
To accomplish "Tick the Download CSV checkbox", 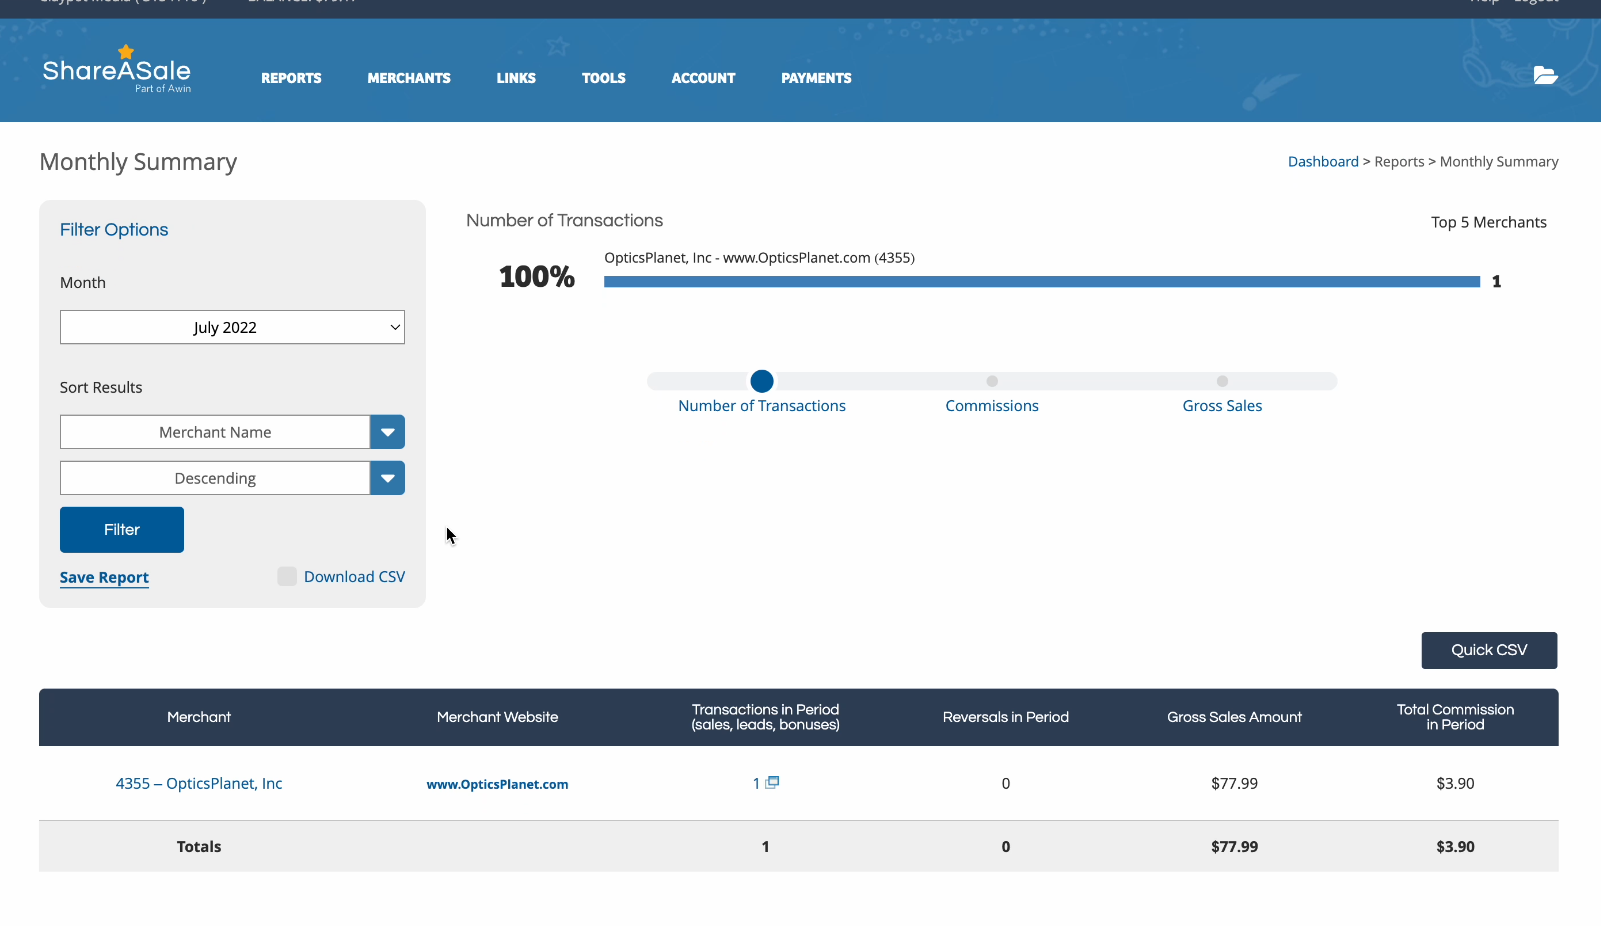I will pyautogui.click(x=287, y=576).
